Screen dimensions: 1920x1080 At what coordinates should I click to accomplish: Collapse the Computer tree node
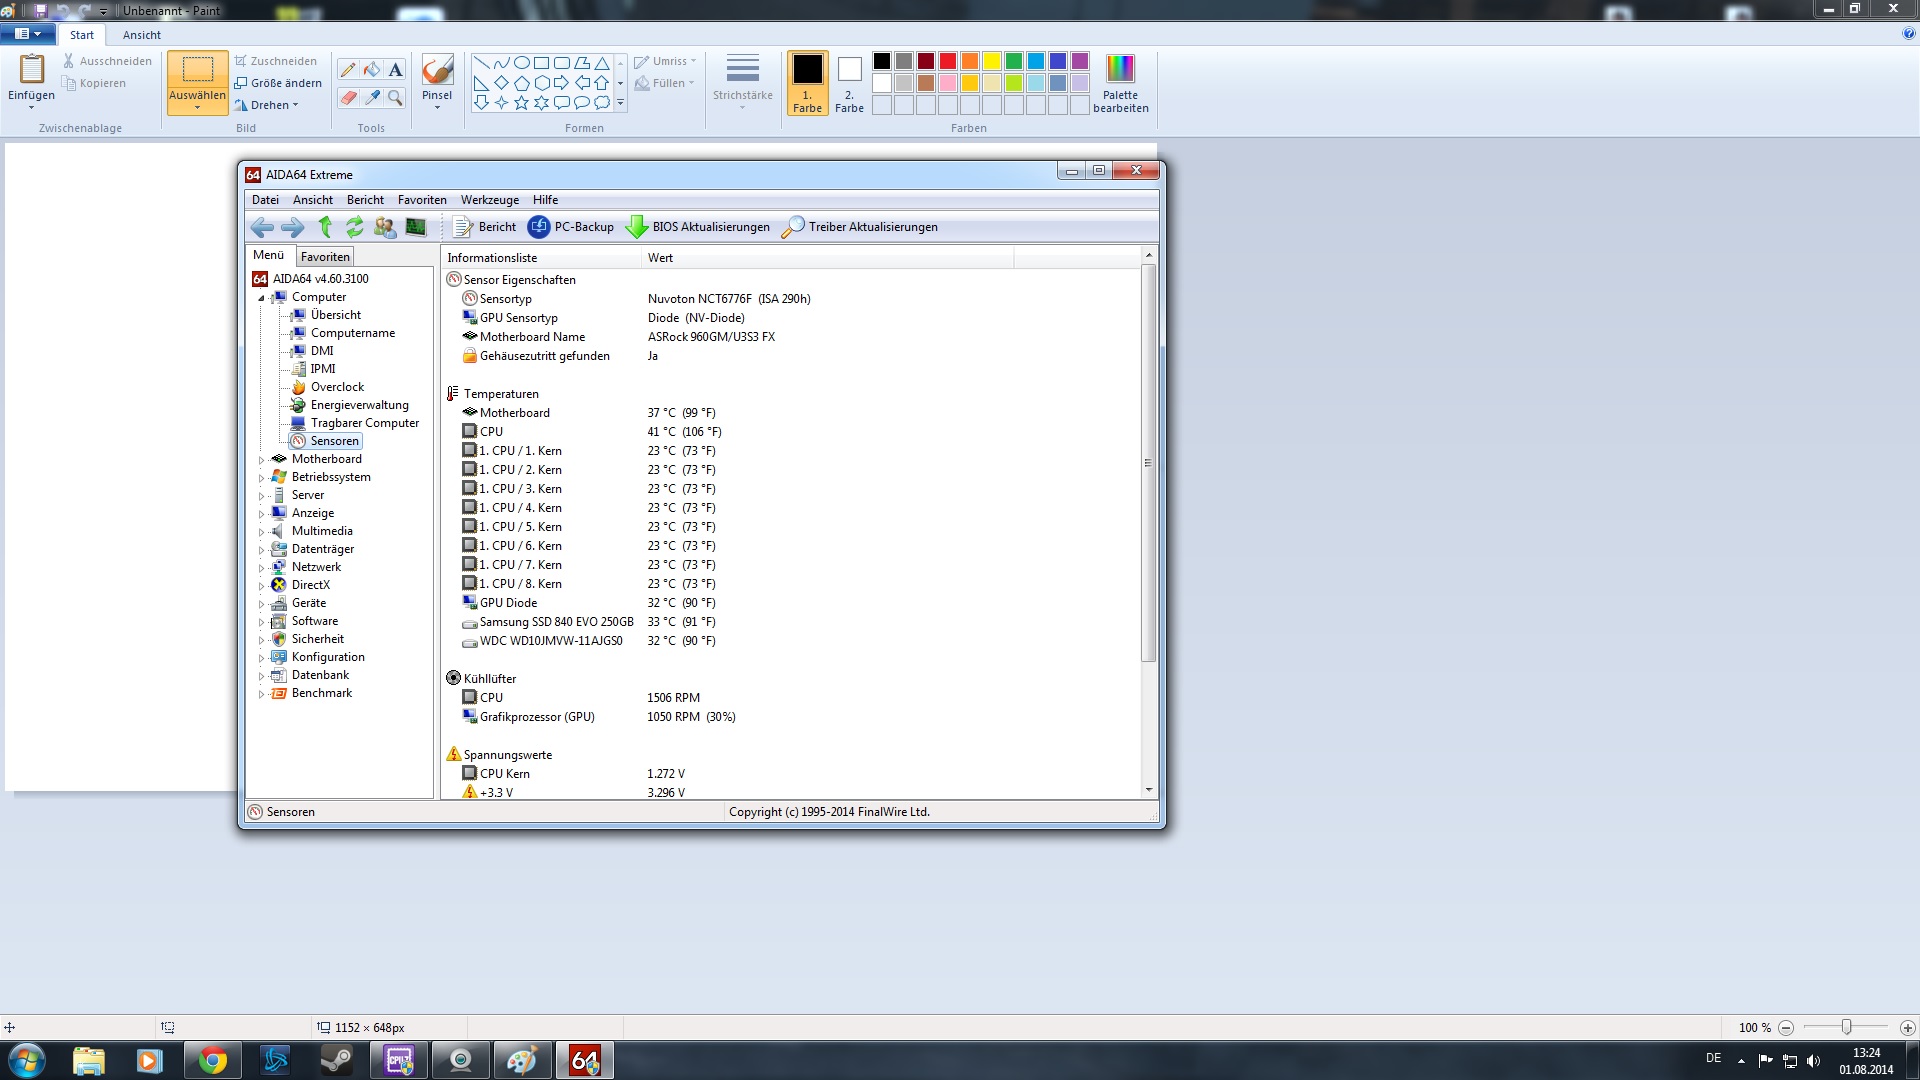point(262,298)
